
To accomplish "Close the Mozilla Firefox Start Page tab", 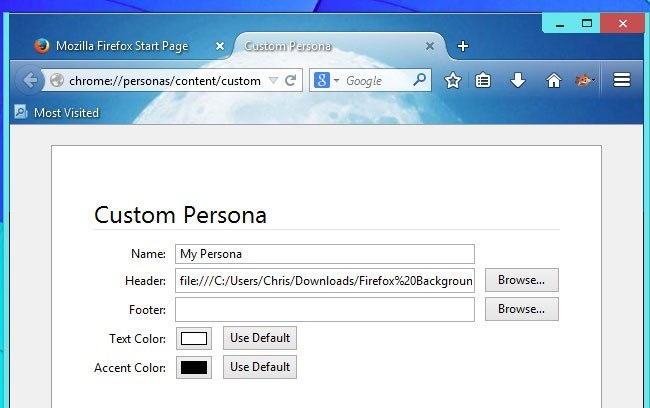I will coord(220,46).
